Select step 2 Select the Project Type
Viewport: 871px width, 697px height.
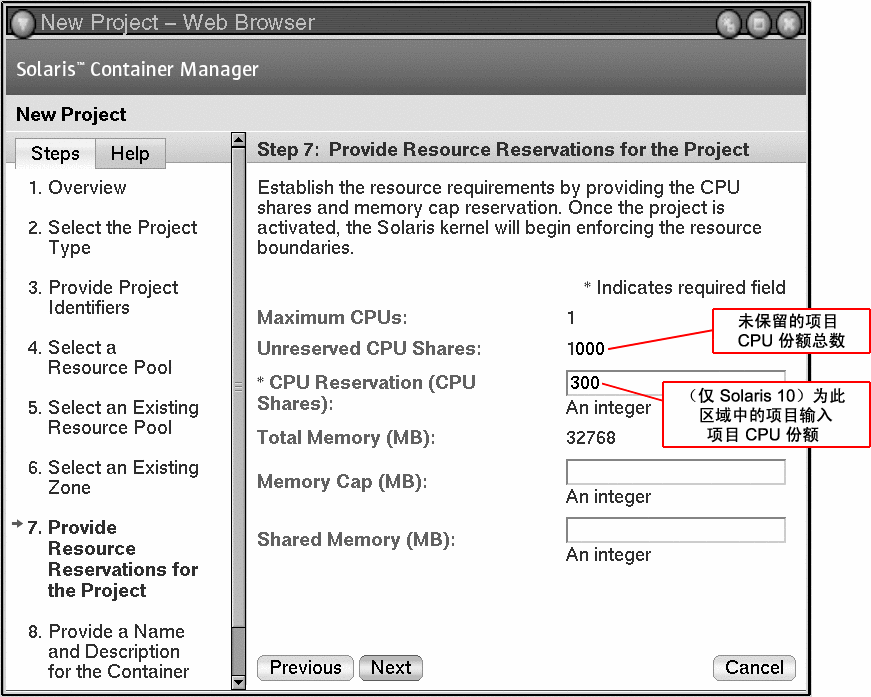[x=113, y=238]
